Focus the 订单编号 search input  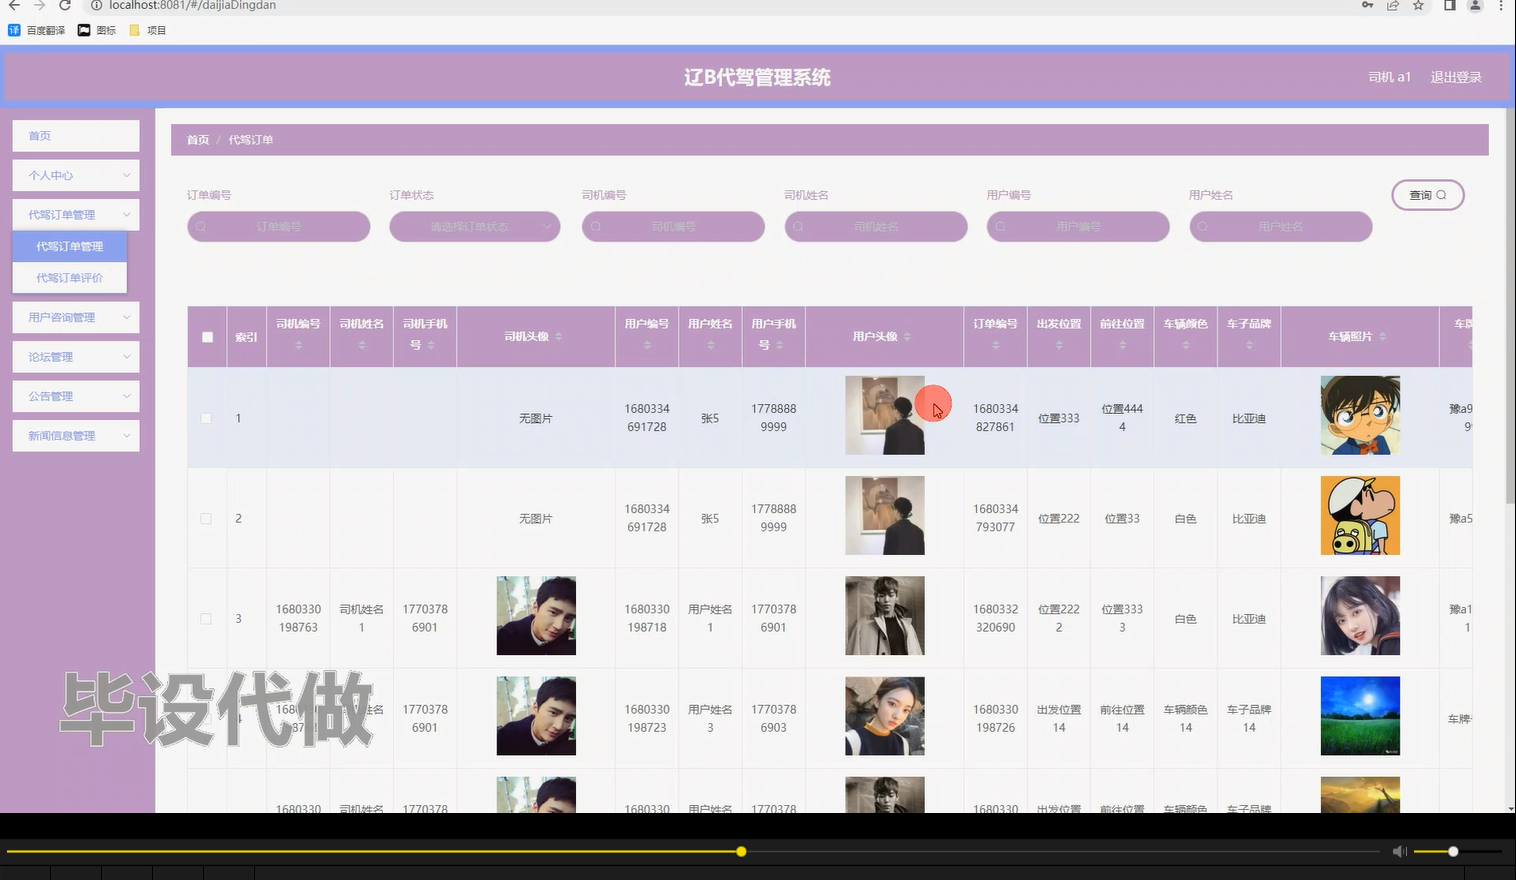click(279, 227)
